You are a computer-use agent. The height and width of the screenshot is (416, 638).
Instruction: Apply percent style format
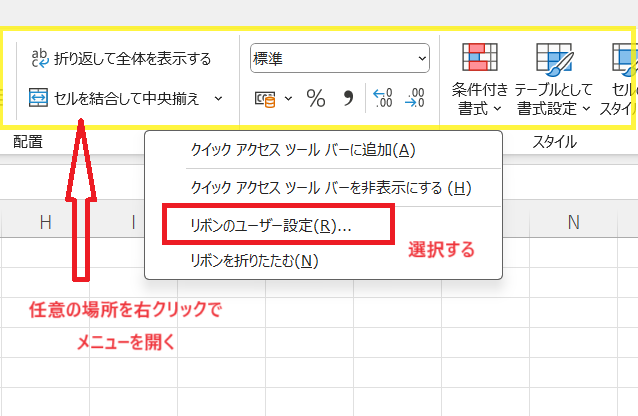coord(316,98)
